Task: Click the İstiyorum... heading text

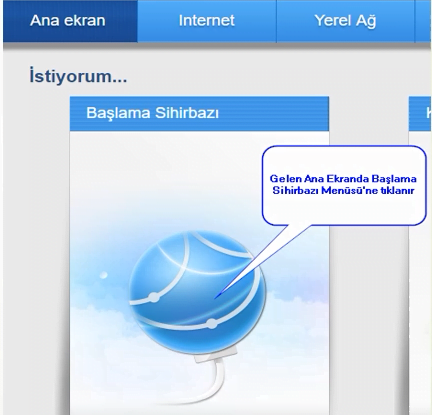Action: (78, 76)
